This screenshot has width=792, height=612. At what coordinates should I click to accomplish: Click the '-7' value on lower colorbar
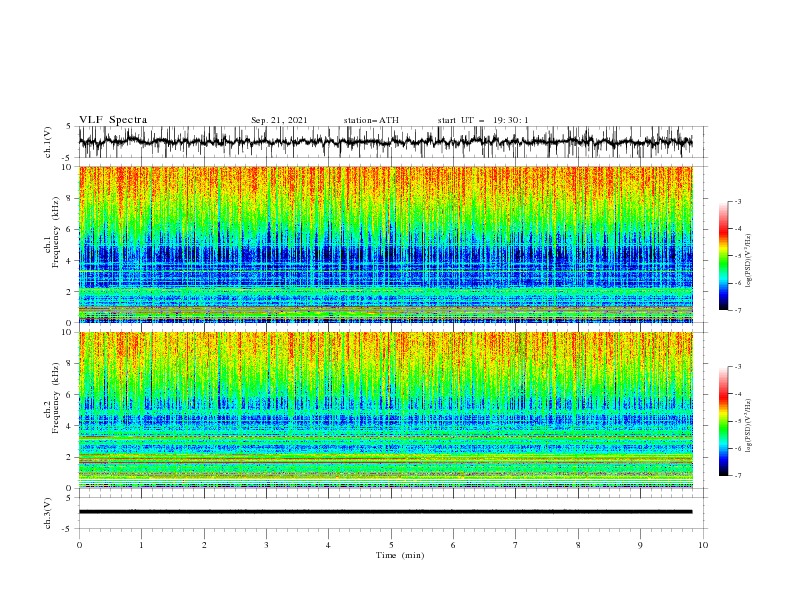point(737,476)
